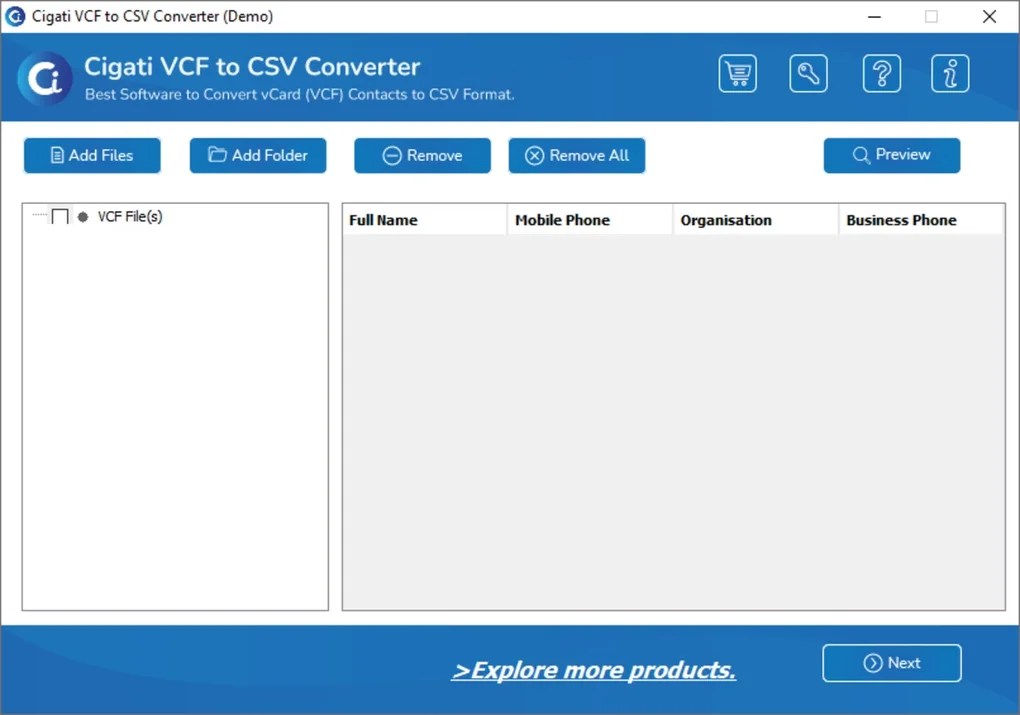Minimize the converter window

874,16
